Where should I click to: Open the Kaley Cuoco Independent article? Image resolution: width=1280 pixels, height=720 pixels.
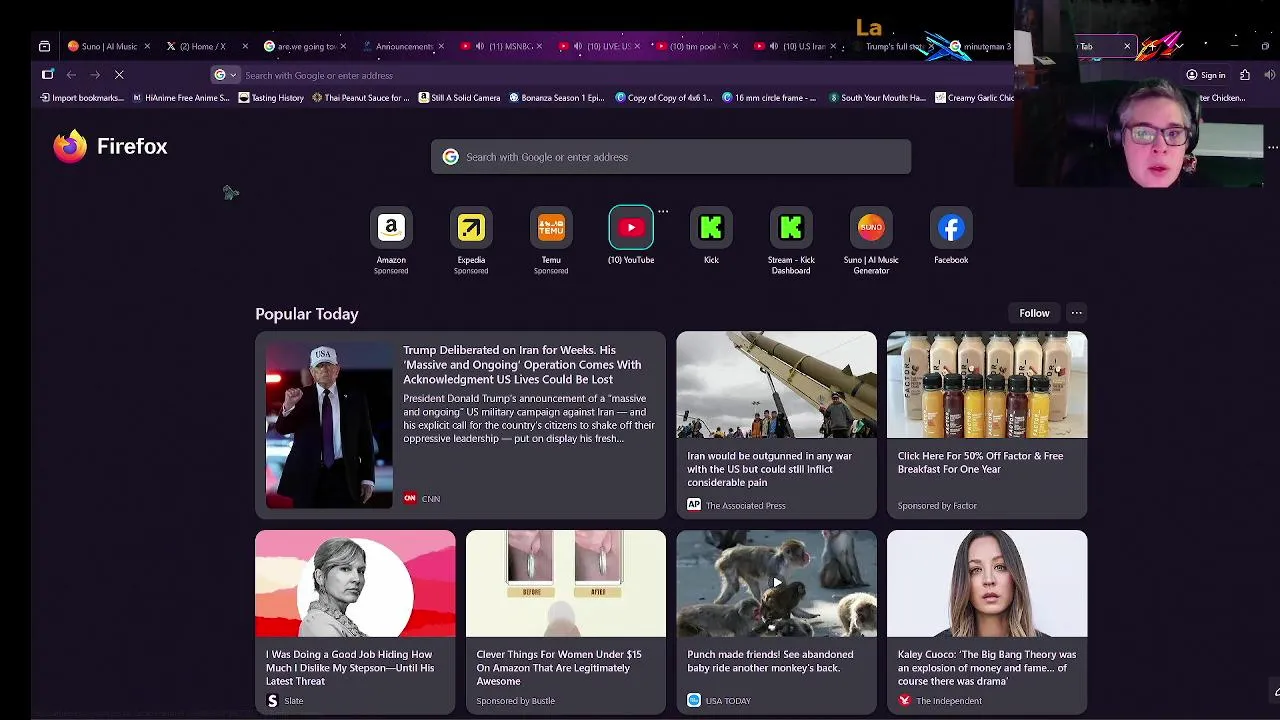click(987, 622)
